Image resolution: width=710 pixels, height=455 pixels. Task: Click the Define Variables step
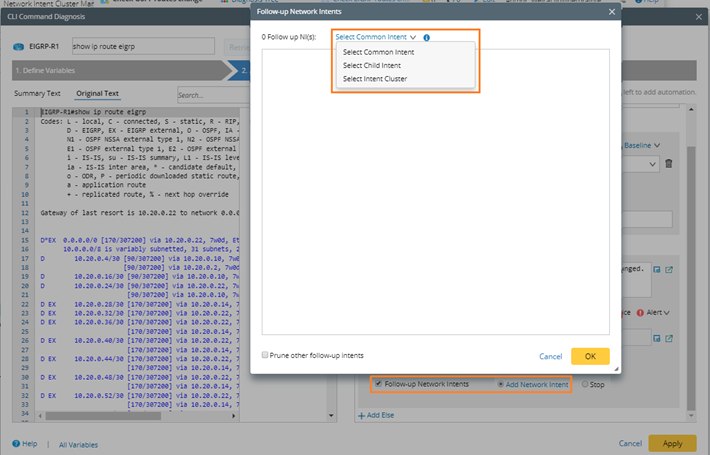tap(119, 71)
